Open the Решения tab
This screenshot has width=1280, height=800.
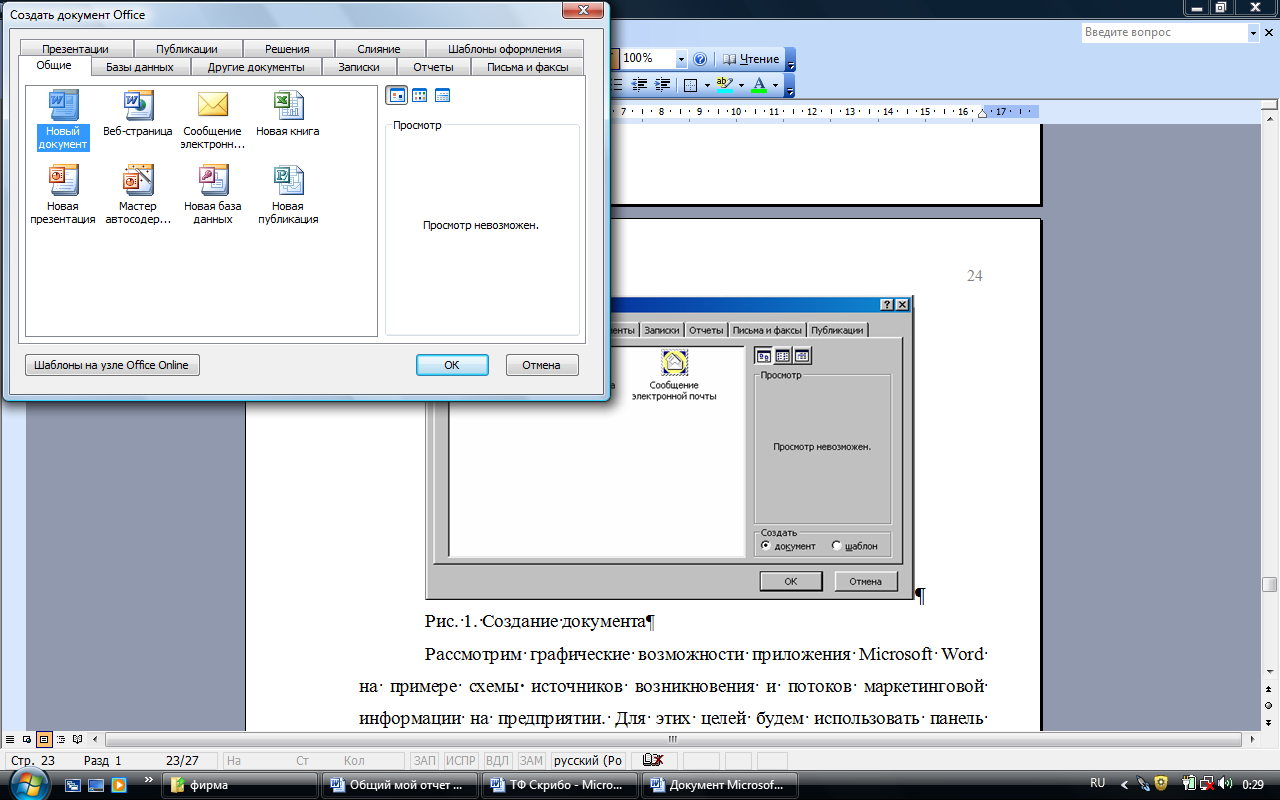(x=287, y=49)
